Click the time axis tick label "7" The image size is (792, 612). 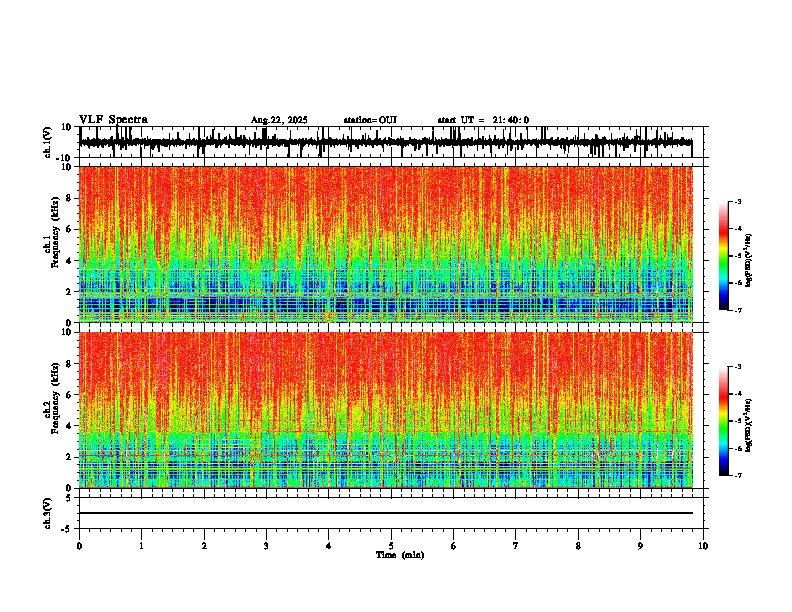[516, 546]
